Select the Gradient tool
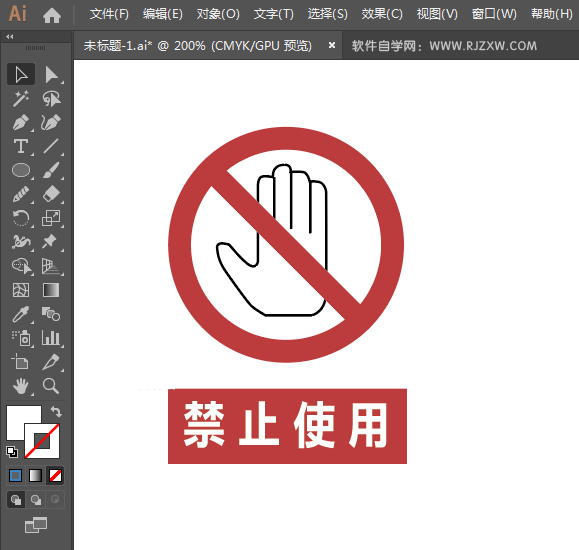Screen dimensions: 579x550 pyautogui.click(x=51, y=290)
